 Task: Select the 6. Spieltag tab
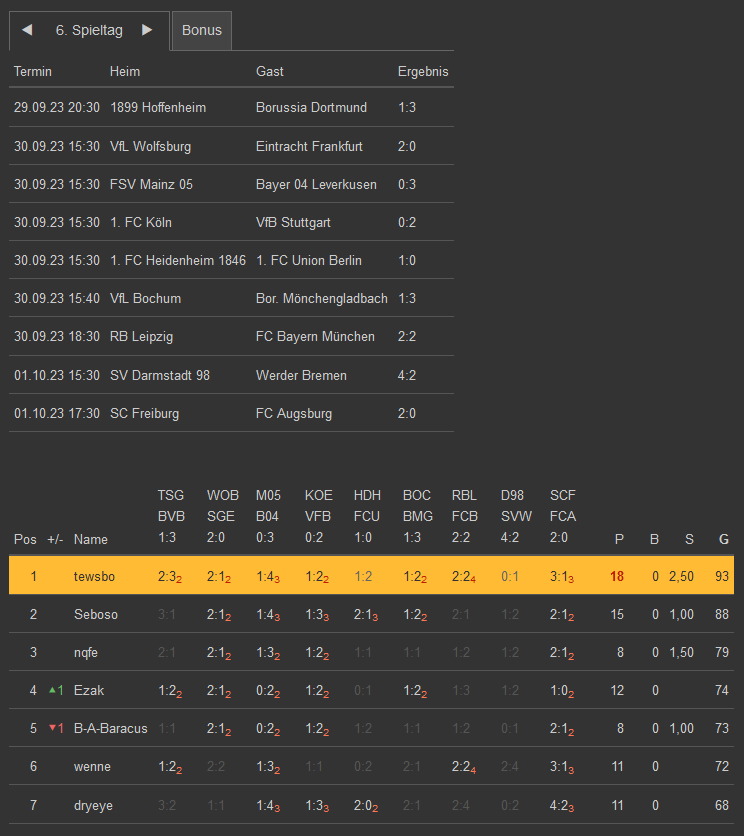point(89,30)
